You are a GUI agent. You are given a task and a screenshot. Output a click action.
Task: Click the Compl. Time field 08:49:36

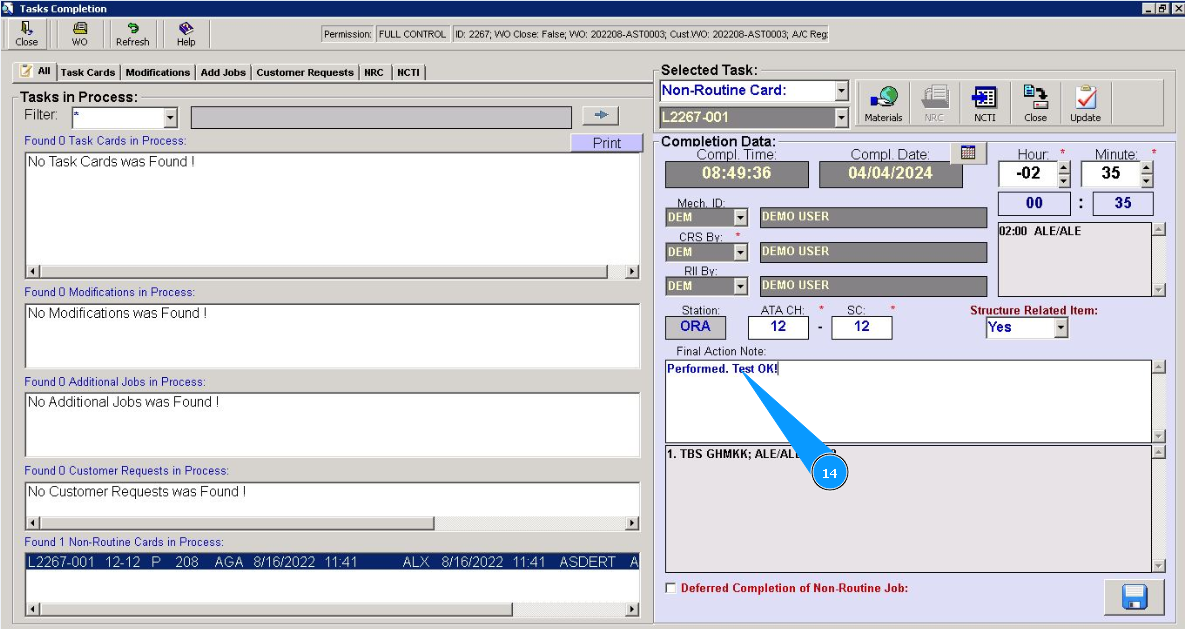pyautogui.click(x=737, y=174)
